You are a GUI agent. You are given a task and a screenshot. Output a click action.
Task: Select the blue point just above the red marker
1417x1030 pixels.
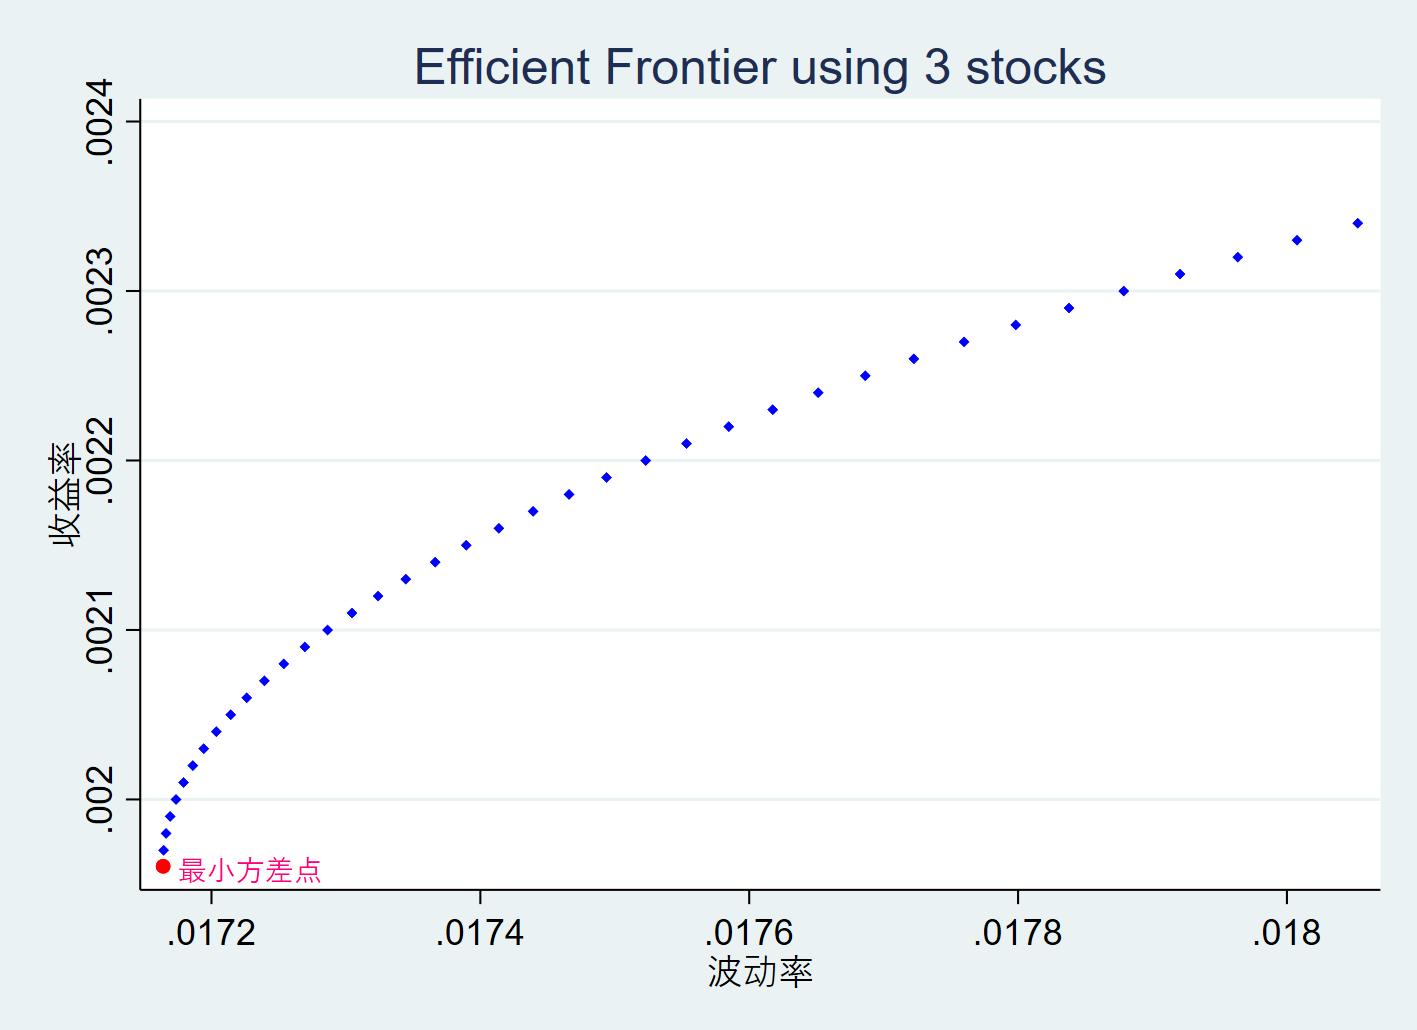[x=164, y=850]
